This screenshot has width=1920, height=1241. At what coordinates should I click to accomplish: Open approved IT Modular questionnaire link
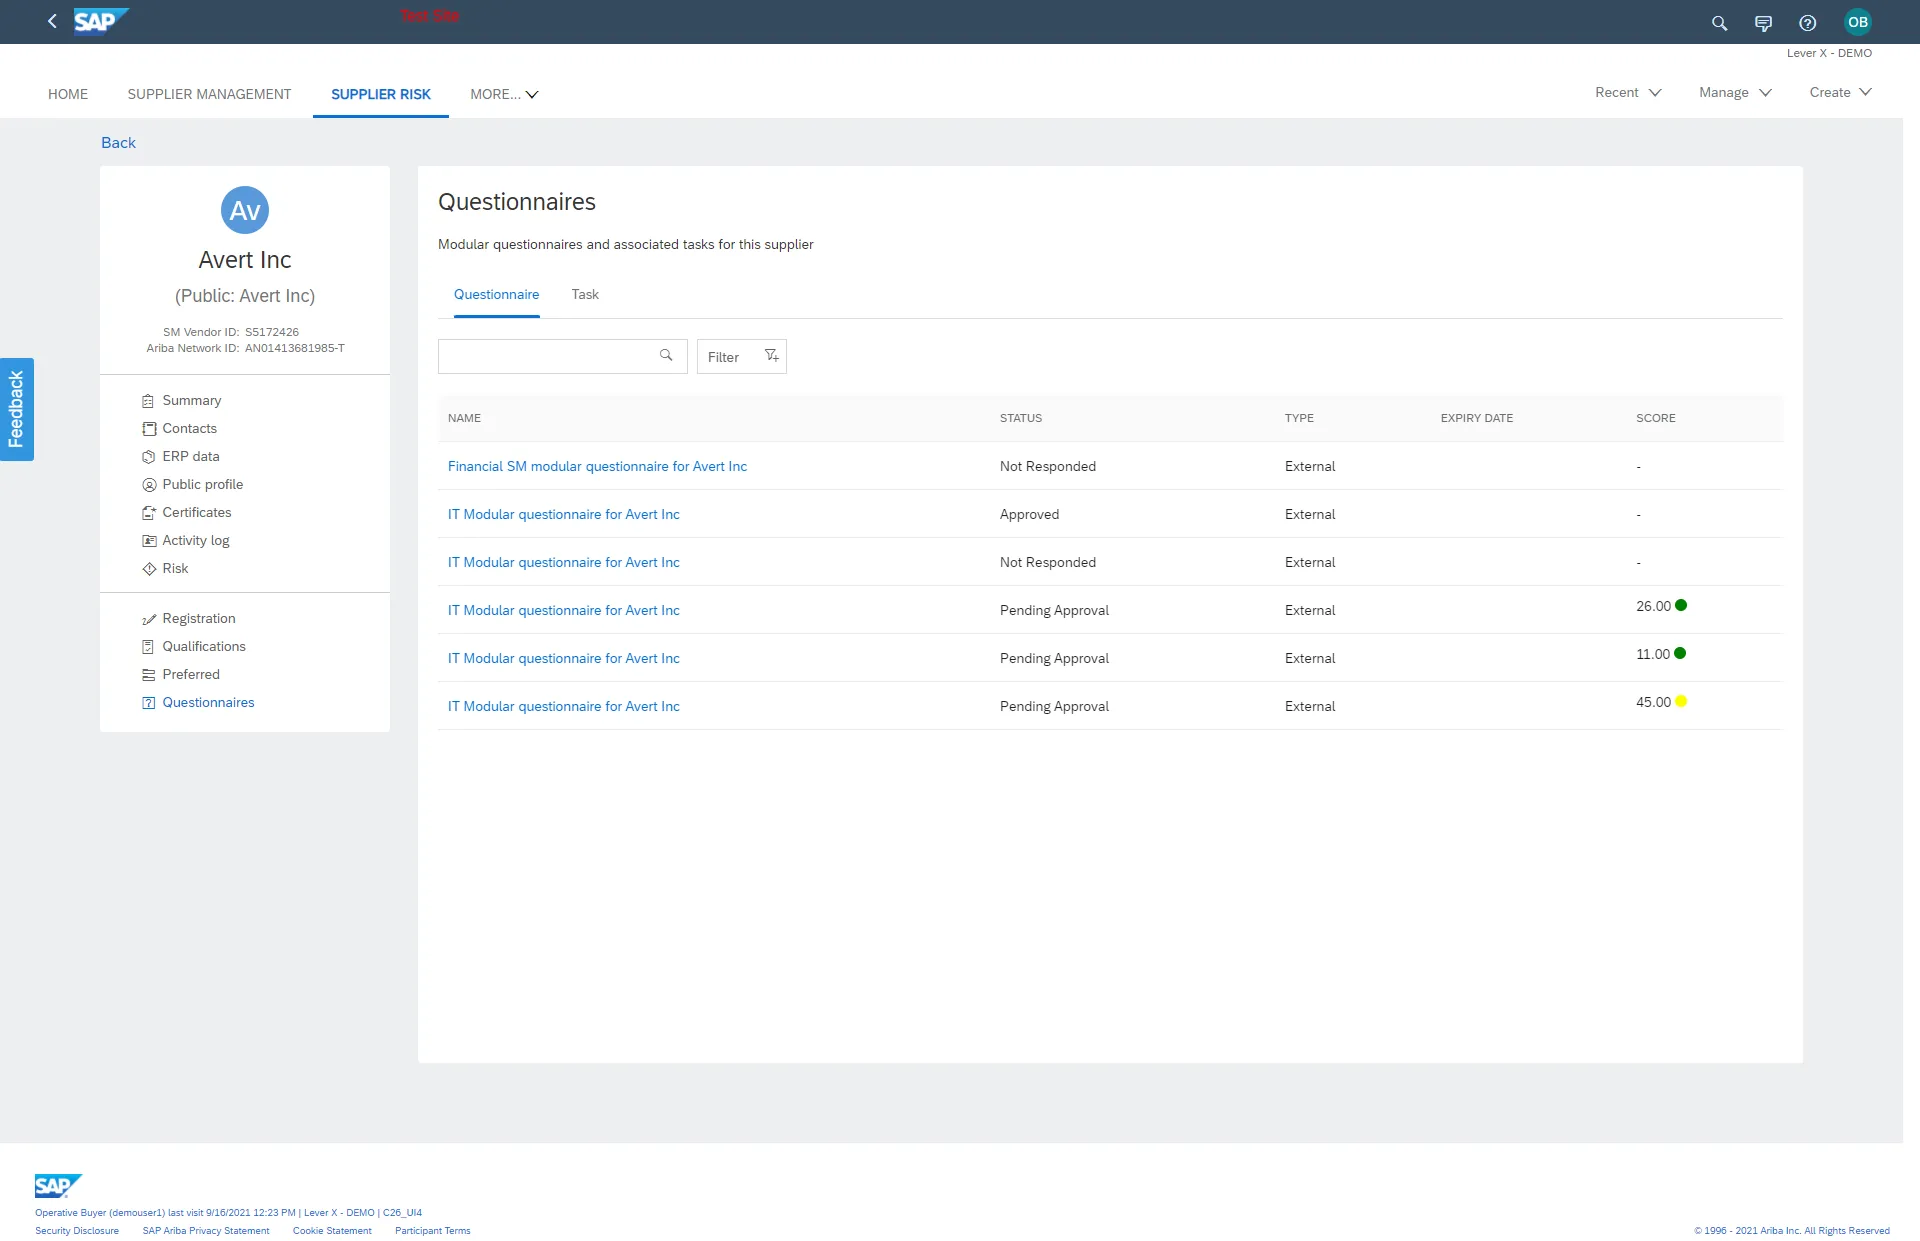[x=564, y=513]
